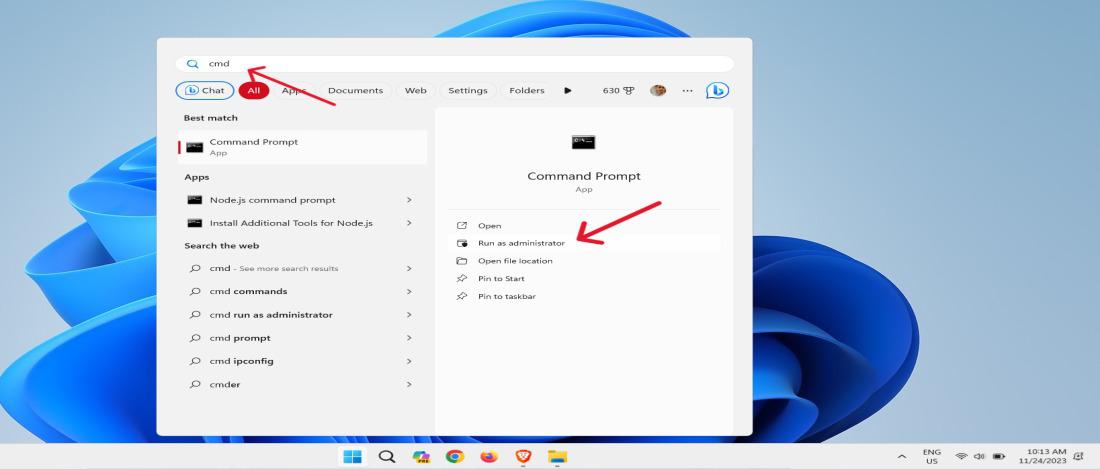Viewport: 1100px width, 469px height.
Task: Click the Install Additional Tools app icon
Action: coord(194,223)
